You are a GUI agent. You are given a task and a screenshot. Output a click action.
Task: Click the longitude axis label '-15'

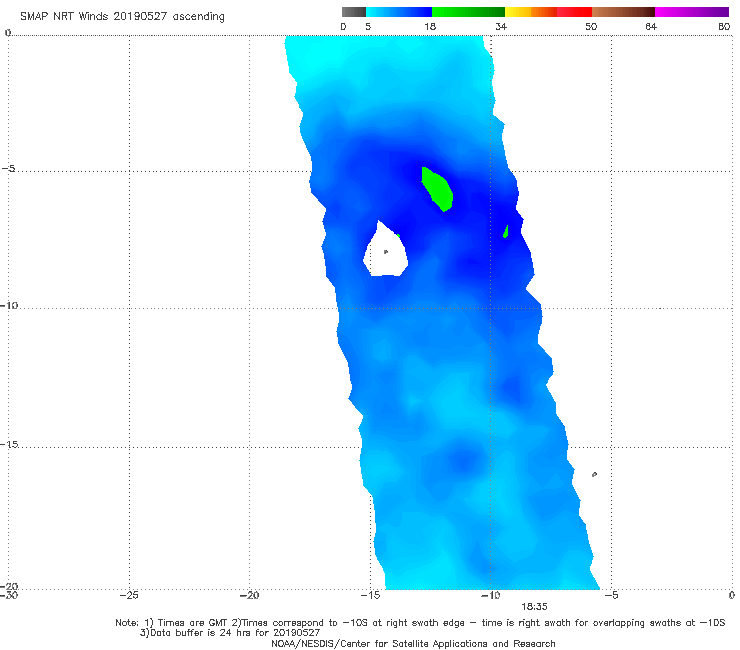[370, 595]
